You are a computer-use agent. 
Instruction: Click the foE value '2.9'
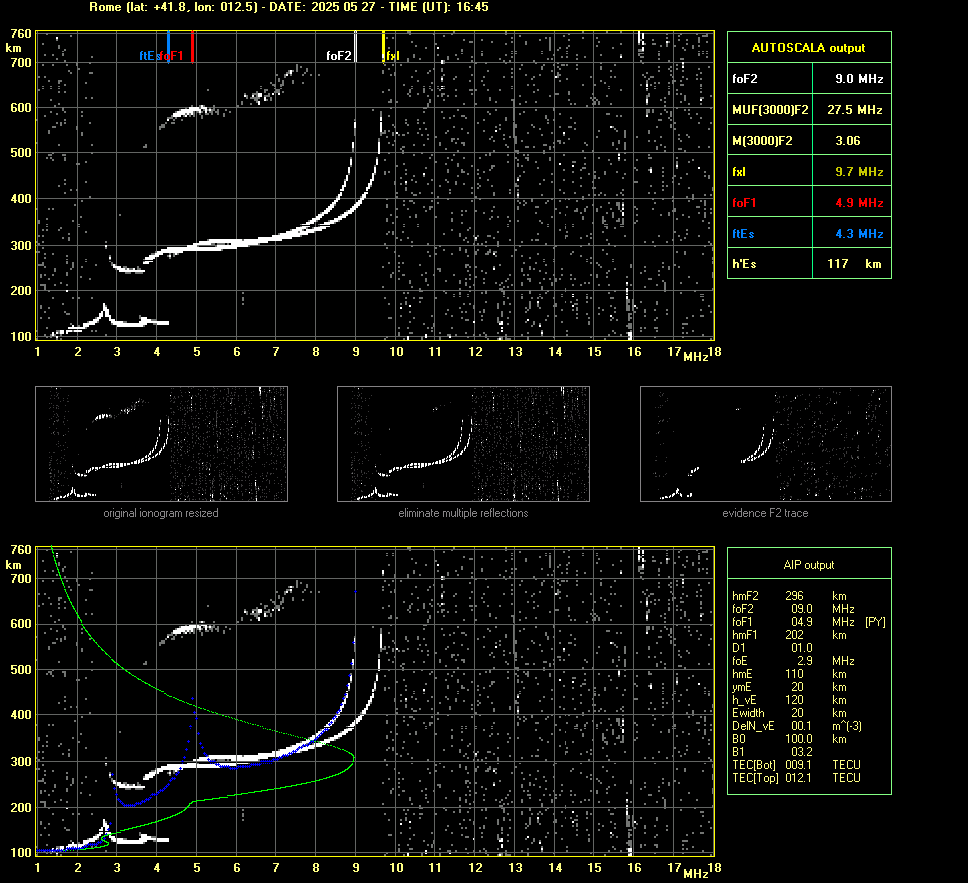click(804, 661)
